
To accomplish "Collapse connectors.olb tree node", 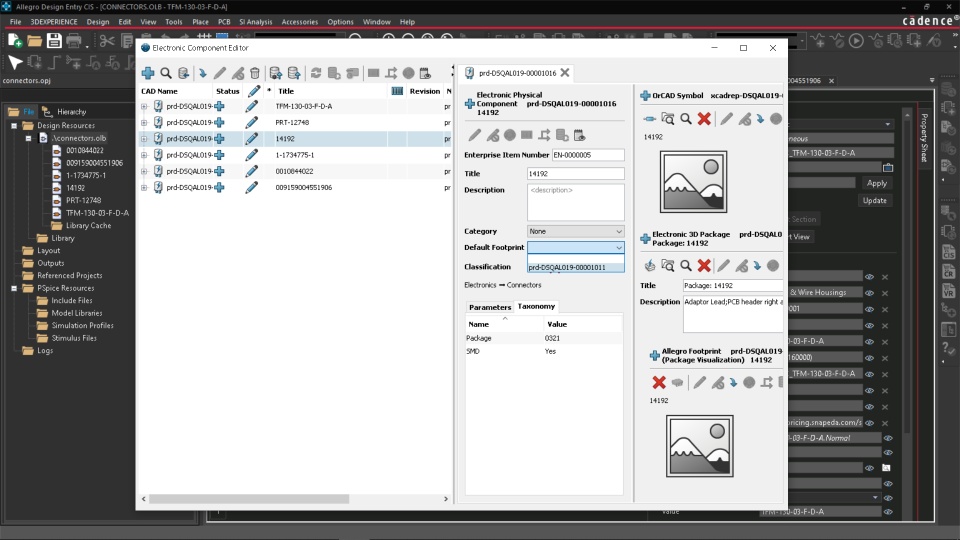I will (28, 138).
